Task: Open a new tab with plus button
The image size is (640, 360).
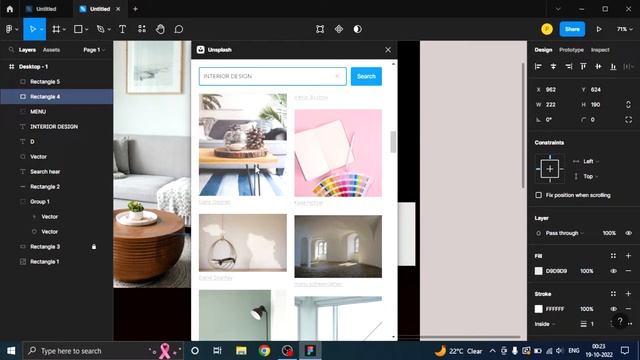Action: tap(136, 9)
